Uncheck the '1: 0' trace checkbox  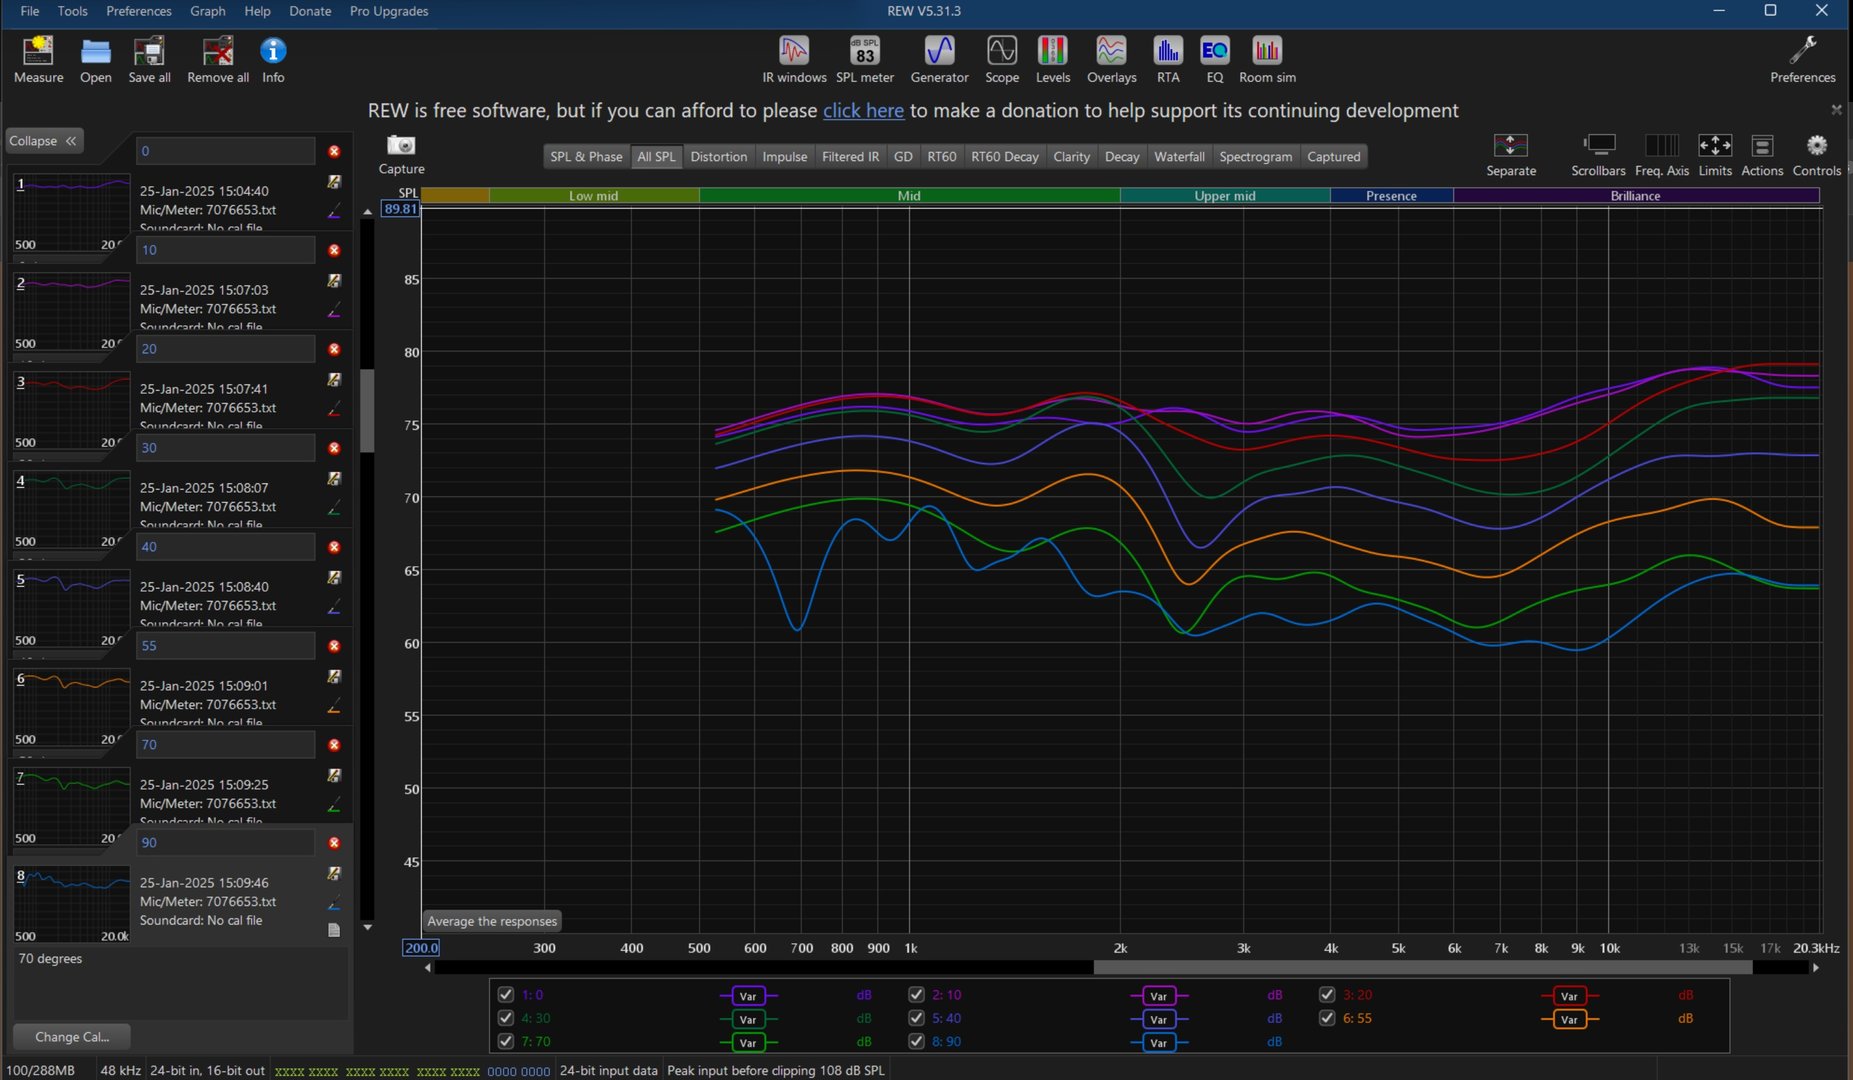pos(506,994)
